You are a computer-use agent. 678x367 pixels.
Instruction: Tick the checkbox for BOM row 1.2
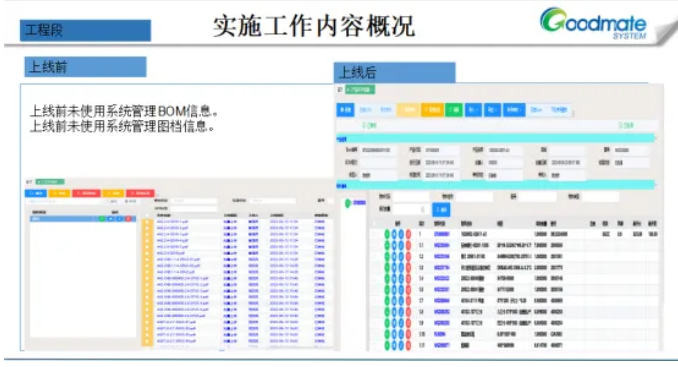(x=375, y=256)
